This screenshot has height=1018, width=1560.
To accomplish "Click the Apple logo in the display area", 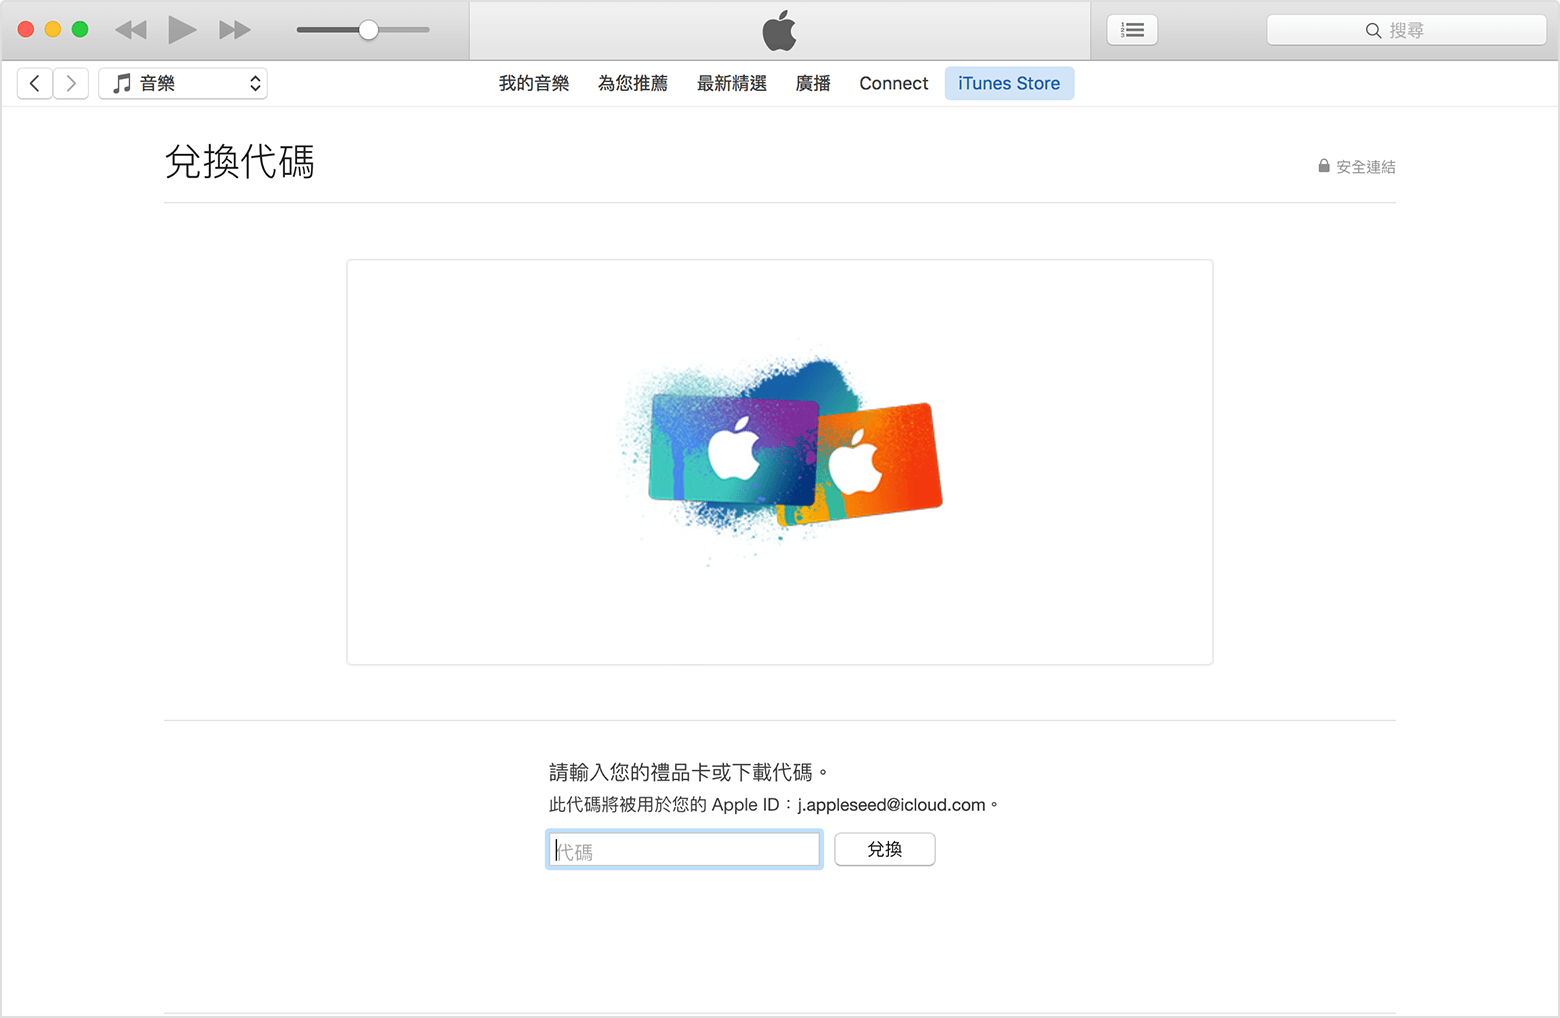I will coord(779,31).
